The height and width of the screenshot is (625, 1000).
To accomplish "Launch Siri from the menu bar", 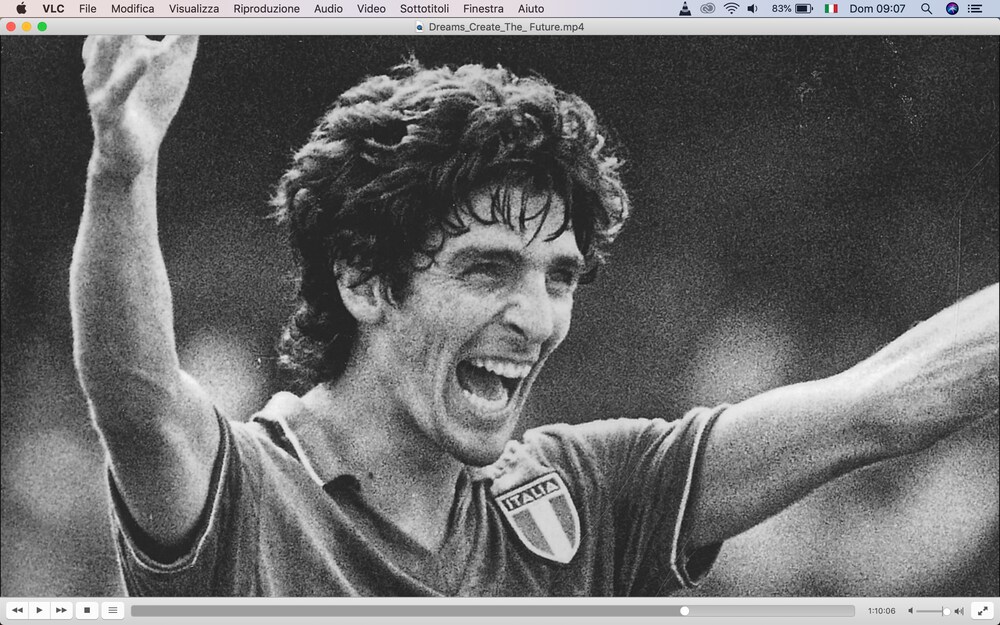I will 952,8.
